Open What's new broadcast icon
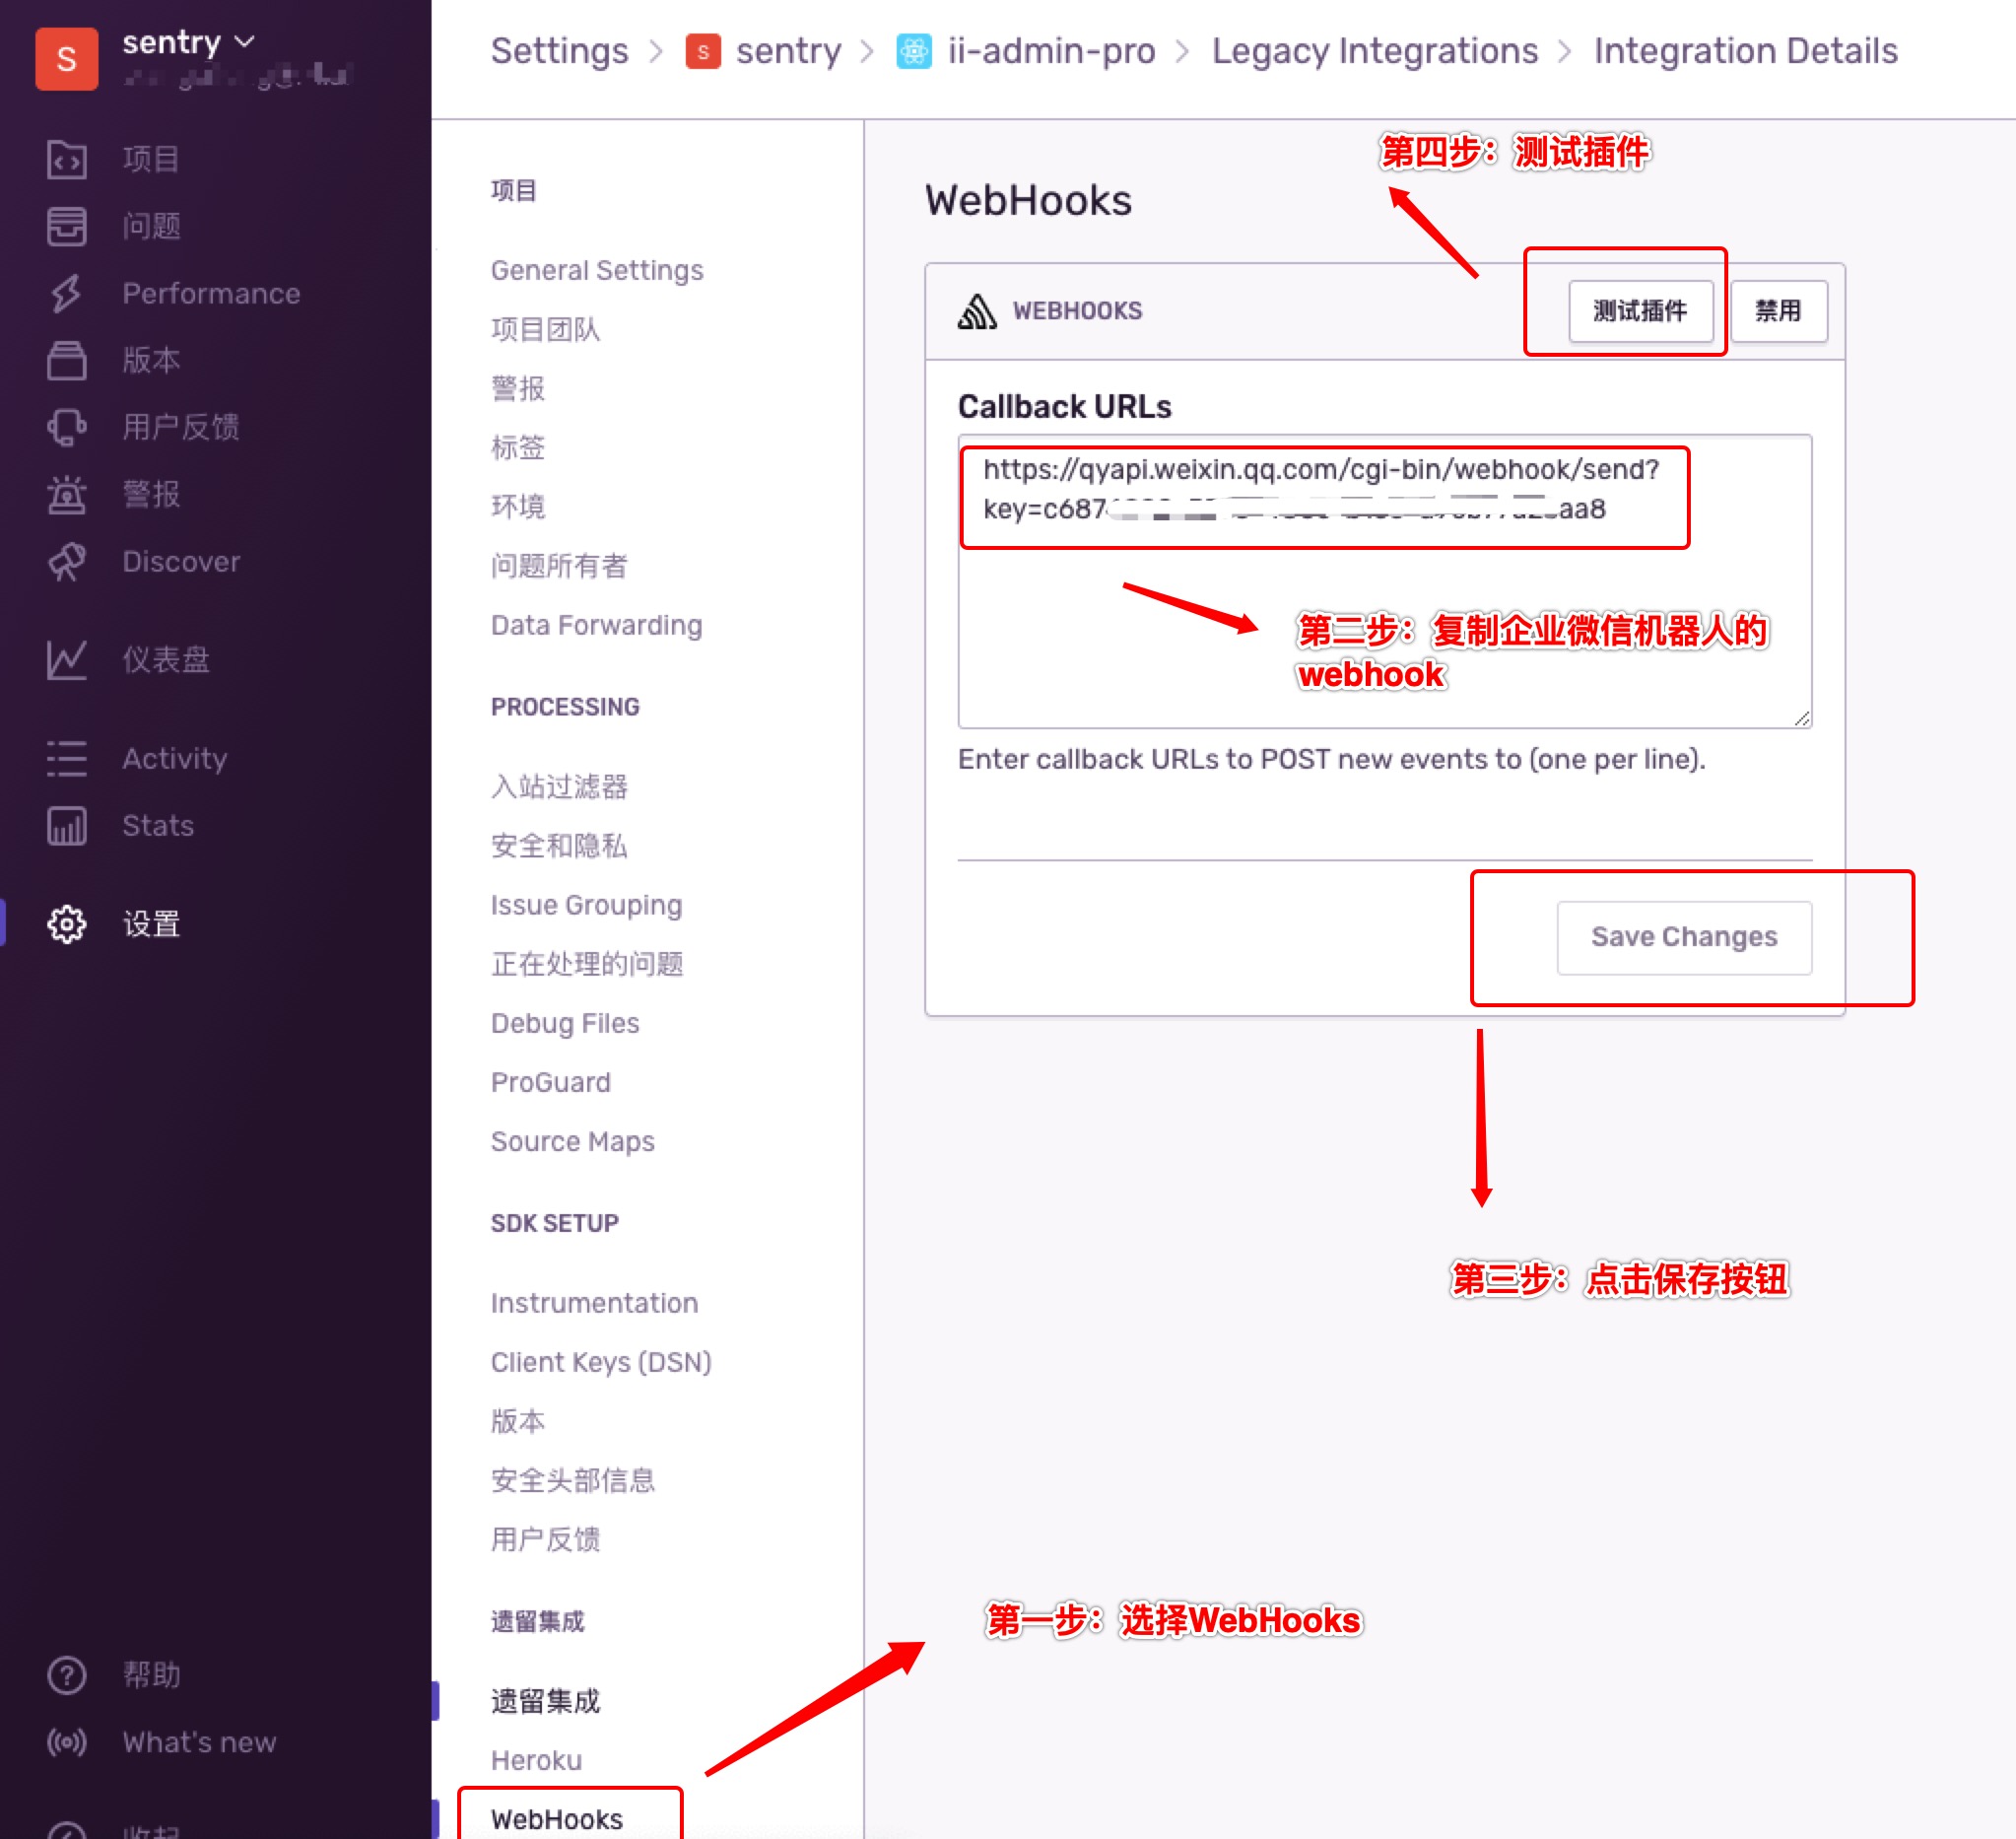 (x=66, y=1742)
